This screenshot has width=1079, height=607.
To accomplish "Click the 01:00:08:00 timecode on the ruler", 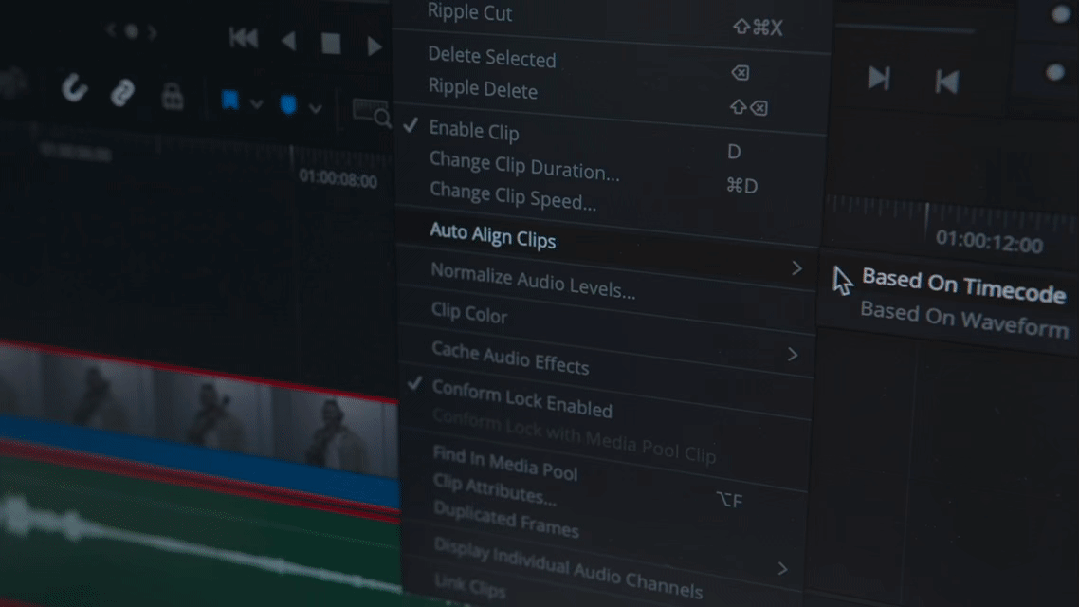I will coord(338,180).
